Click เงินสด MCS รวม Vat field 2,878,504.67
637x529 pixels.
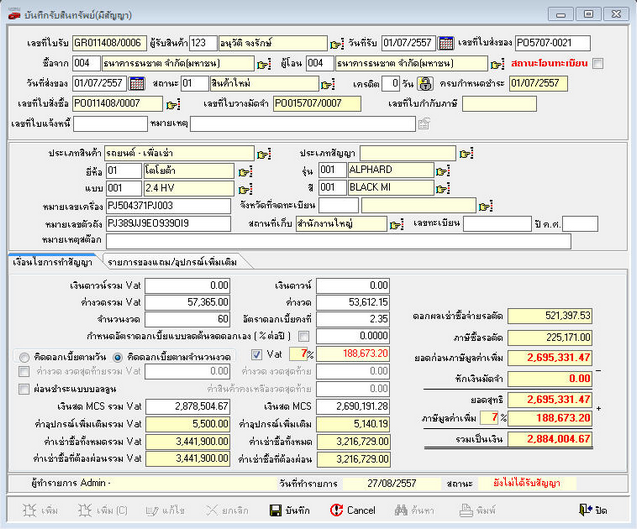coord(188,407)
